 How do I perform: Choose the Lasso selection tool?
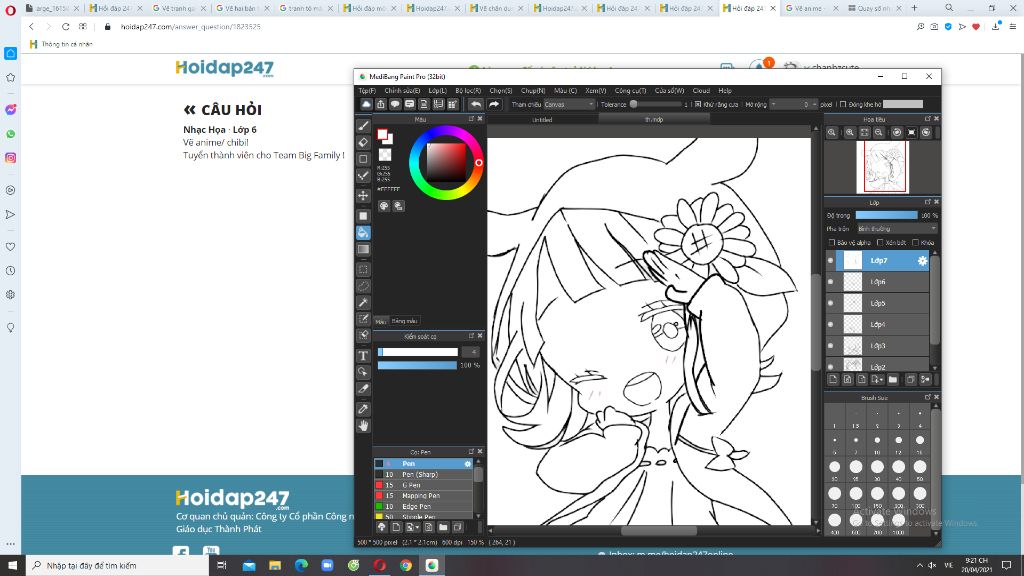point(364,286)
